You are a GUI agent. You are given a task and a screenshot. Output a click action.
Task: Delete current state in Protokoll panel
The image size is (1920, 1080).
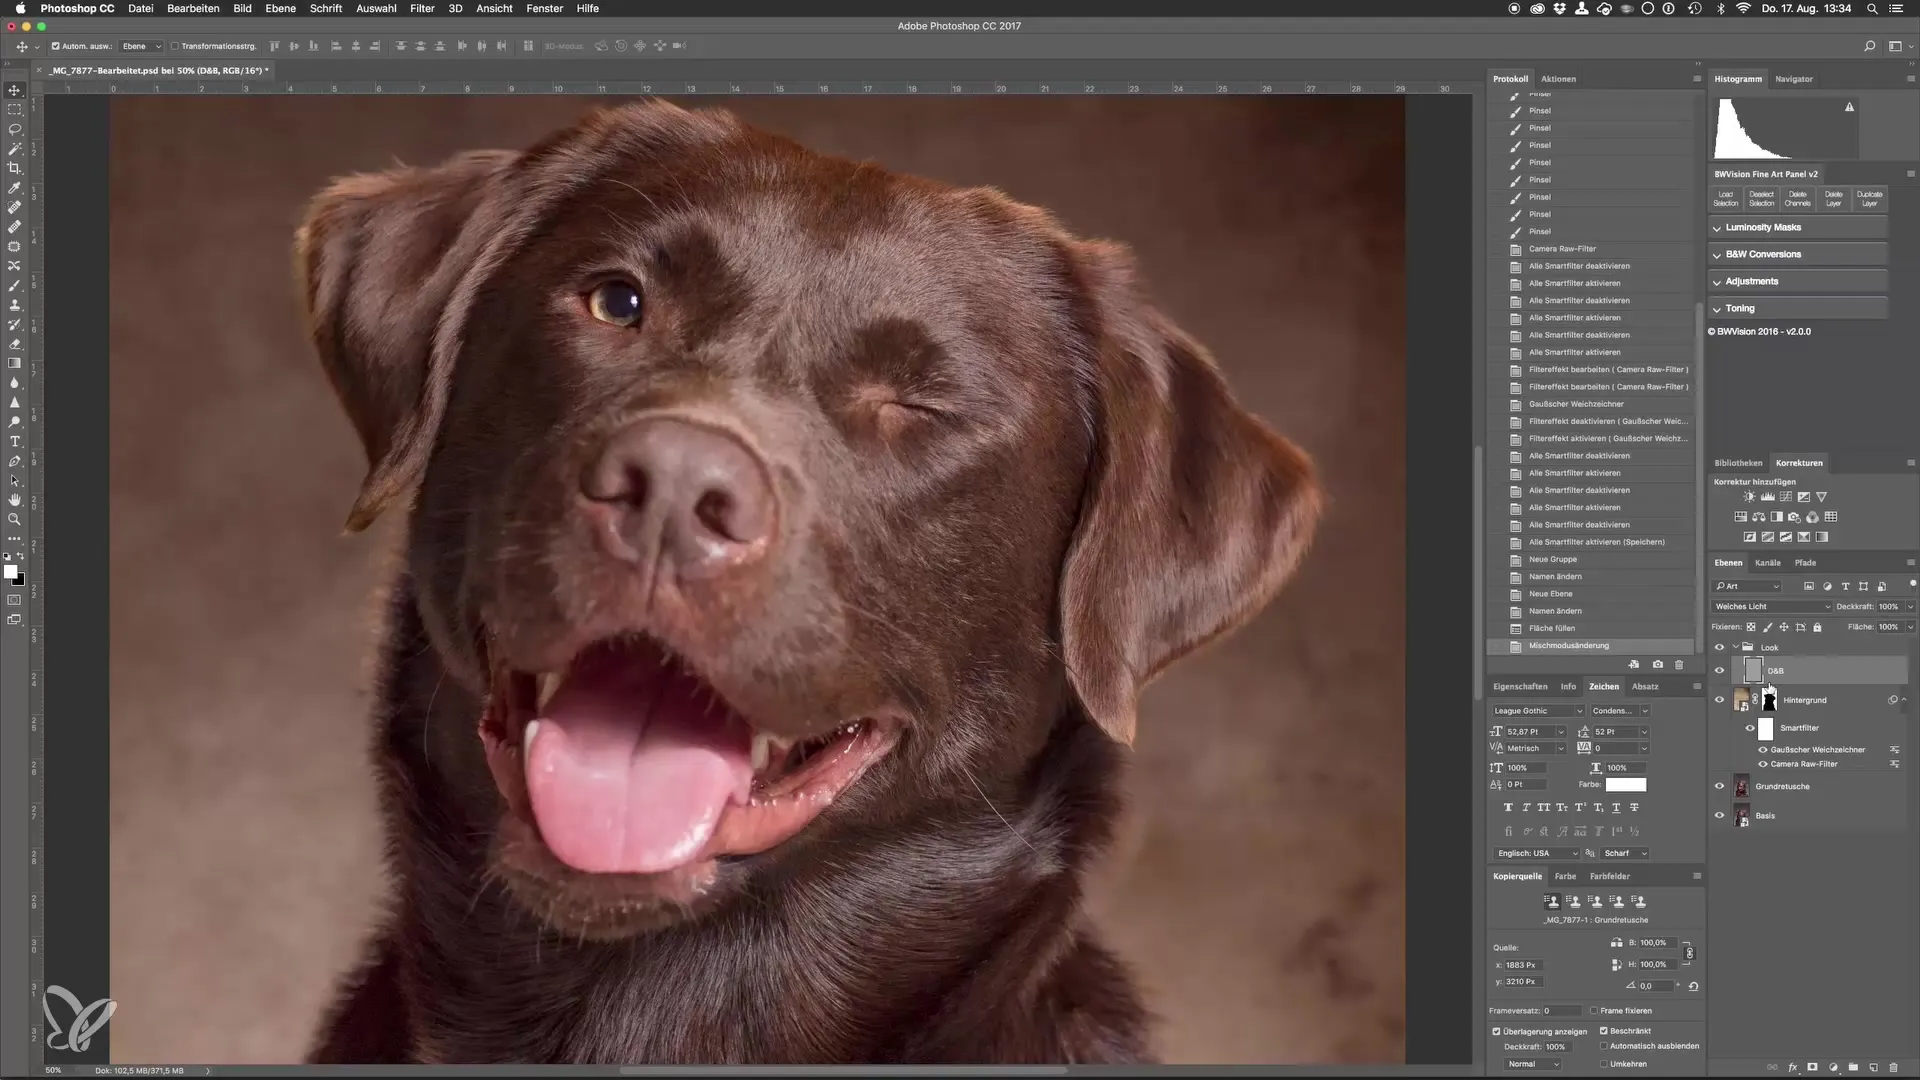1679,665
